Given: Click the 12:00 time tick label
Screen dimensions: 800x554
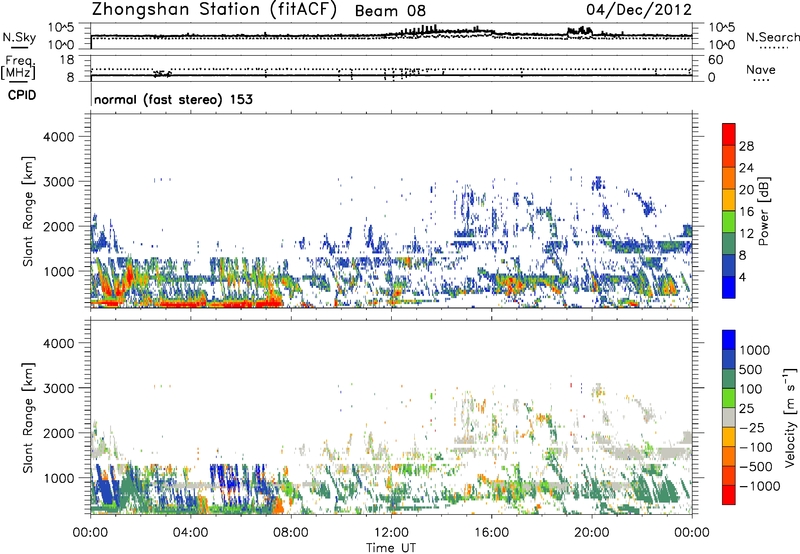Looking at the screenshot, I should coord(391,533).
